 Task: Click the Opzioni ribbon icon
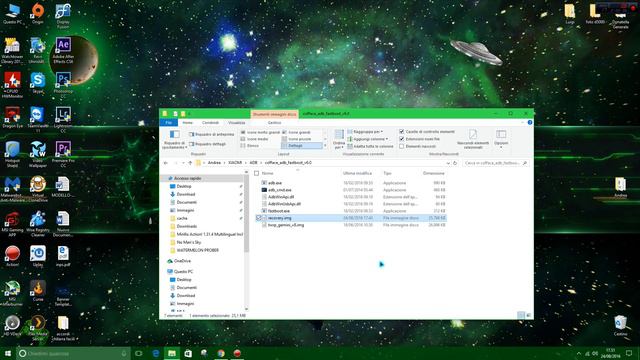pyautogui.click(x=501, y=139)
